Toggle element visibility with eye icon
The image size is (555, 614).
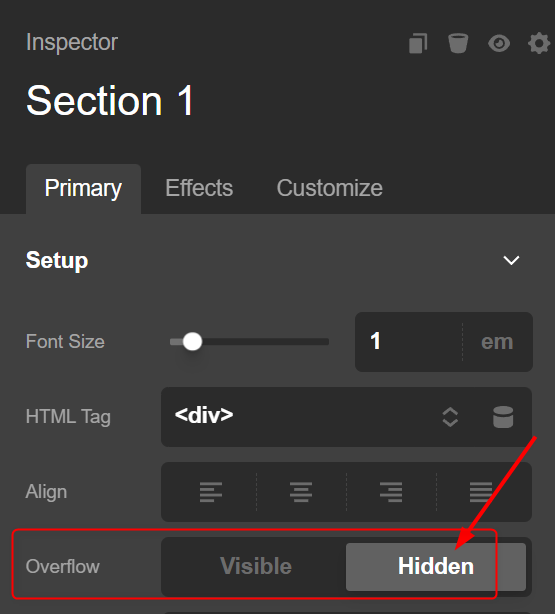click(499, 43)
